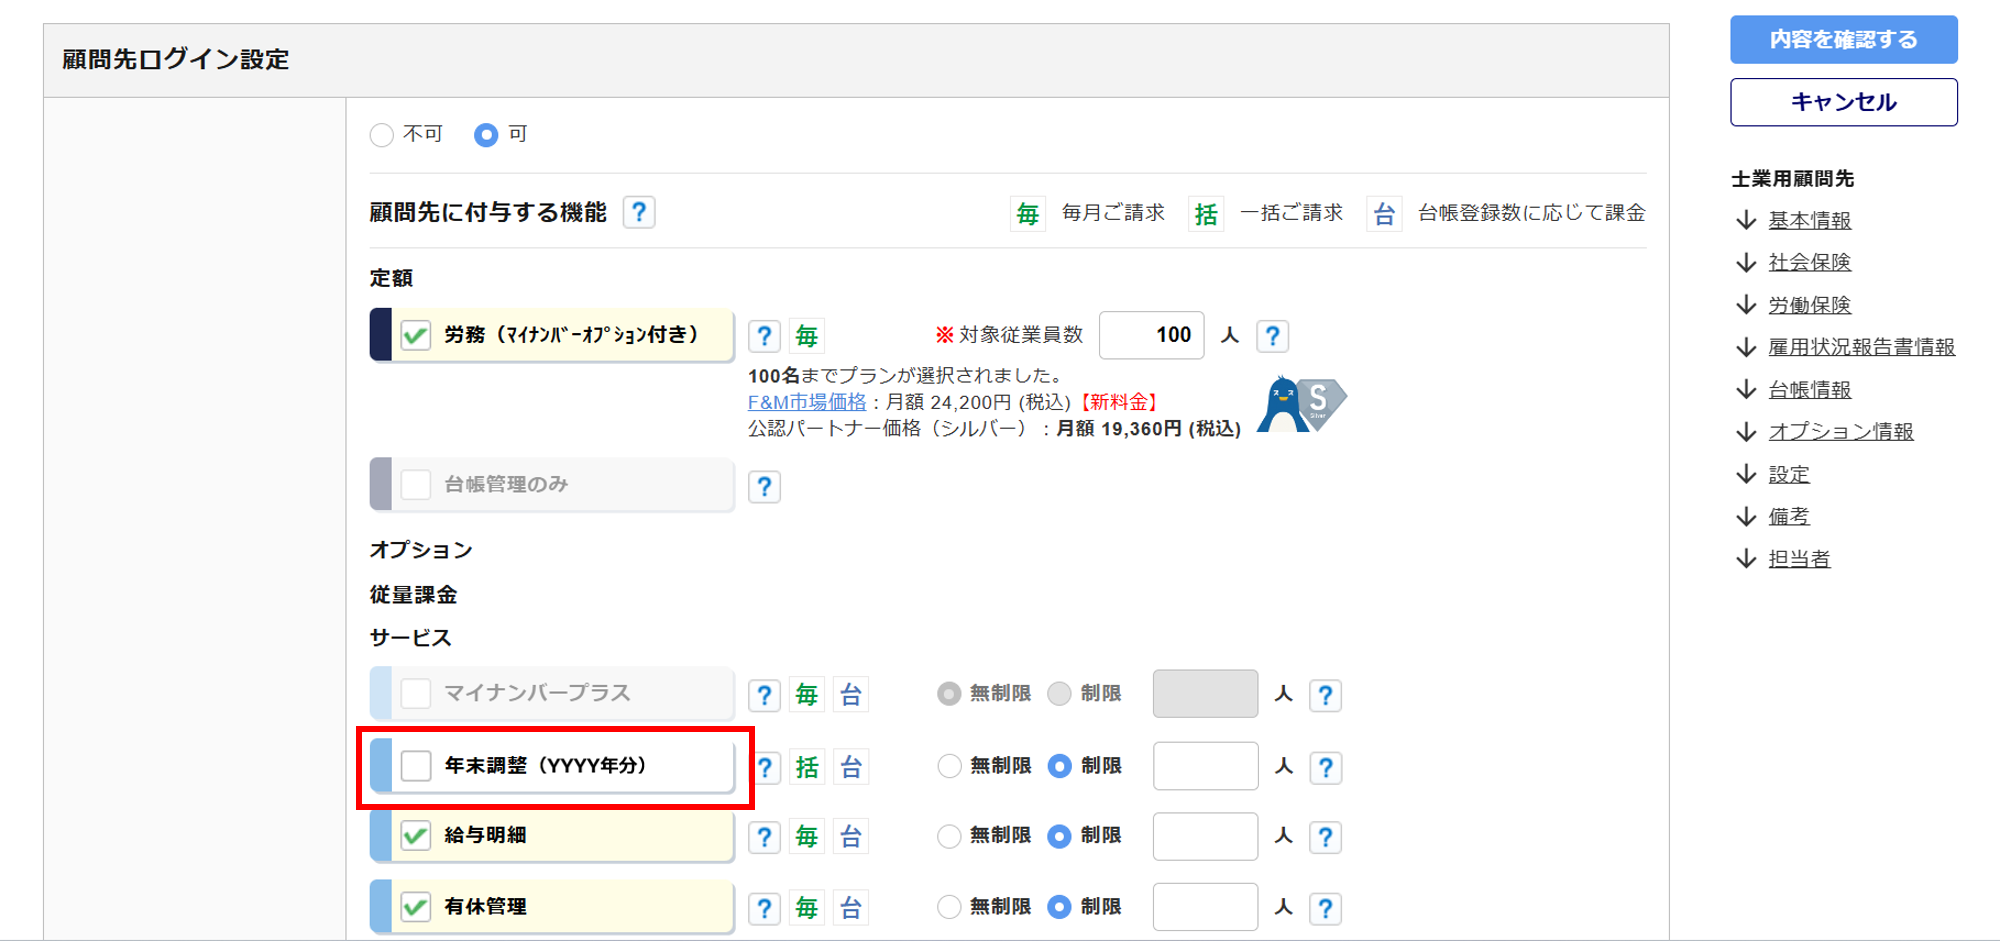Screen dimensions: 2000x941
Task: Go to 雇用状況報告書情報 section
Action: 1862,347
